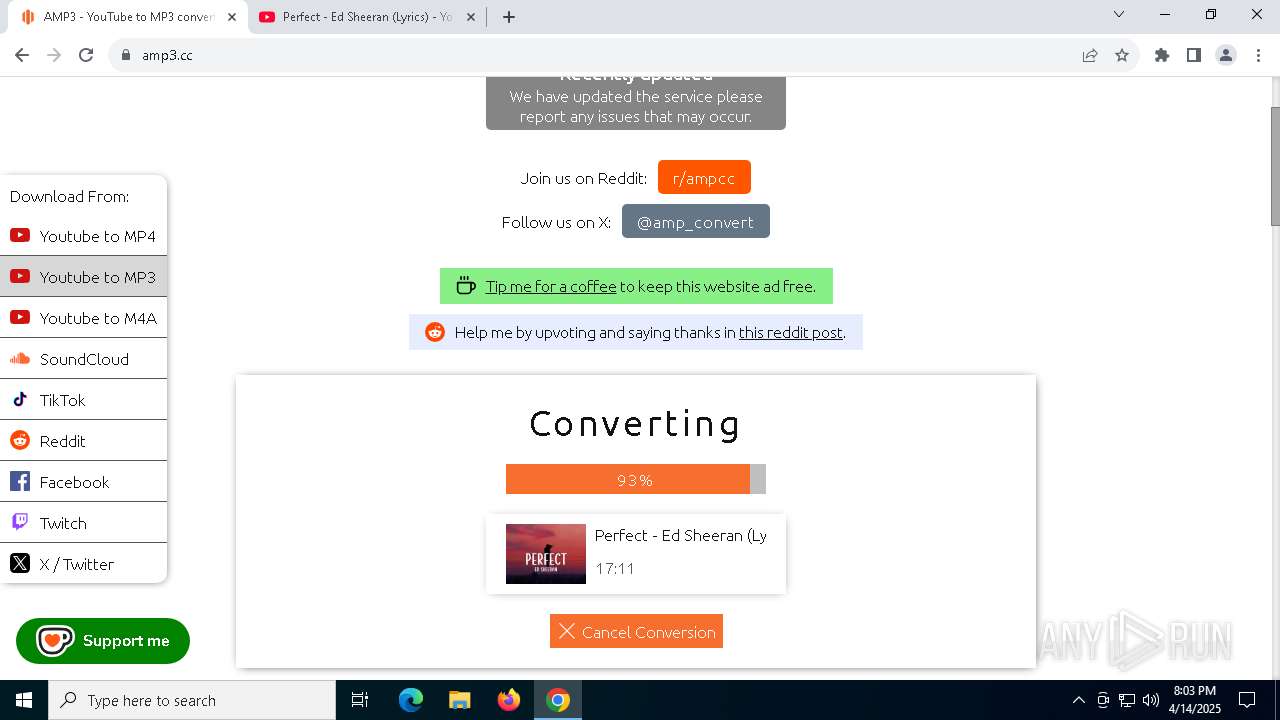Click the 93% conversion progress bar

point(636,479)
